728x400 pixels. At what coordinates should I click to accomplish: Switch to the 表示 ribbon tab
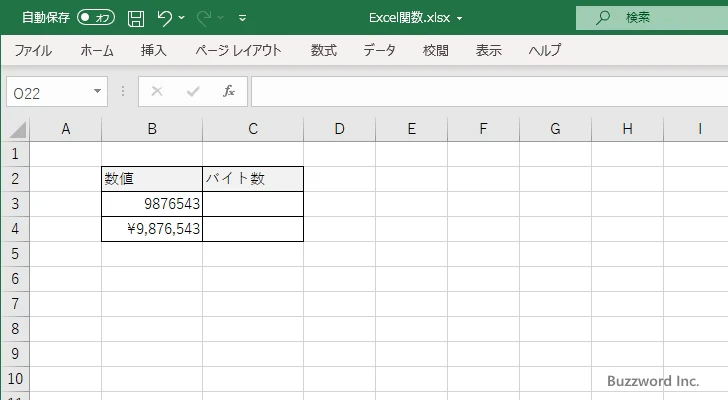[488, 50]
